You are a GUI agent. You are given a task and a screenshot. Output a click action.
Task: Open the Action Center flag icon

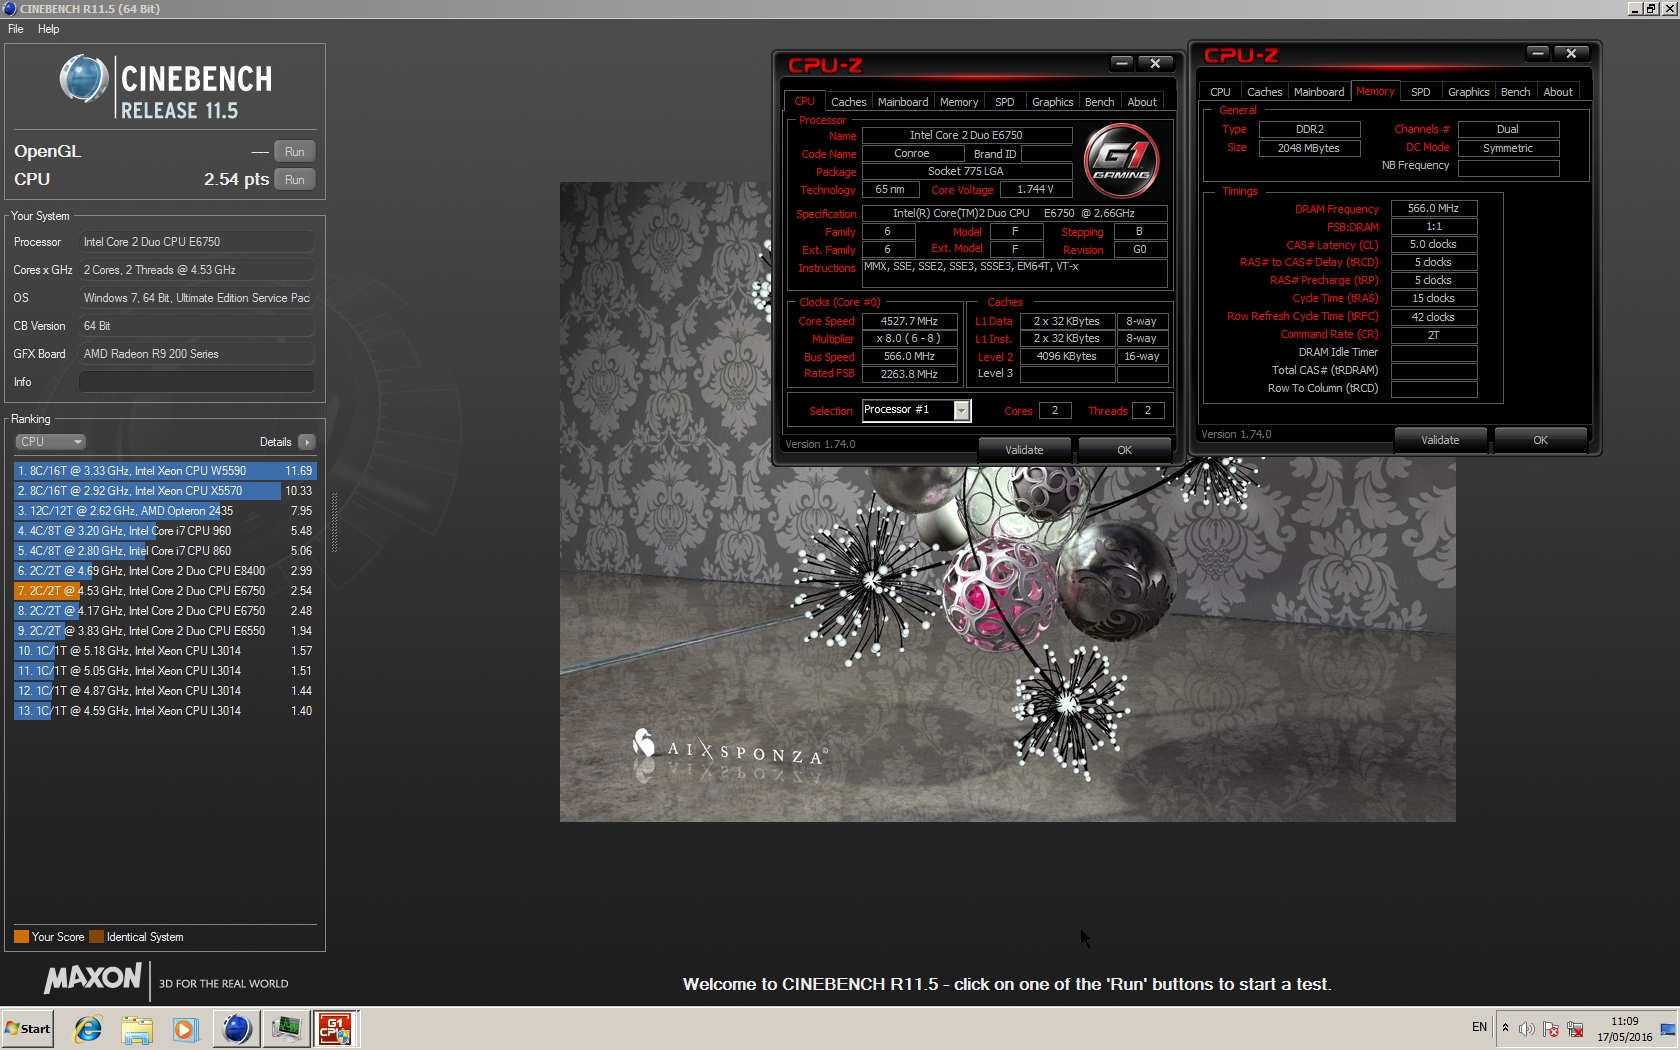(x=1551, y=1029)
